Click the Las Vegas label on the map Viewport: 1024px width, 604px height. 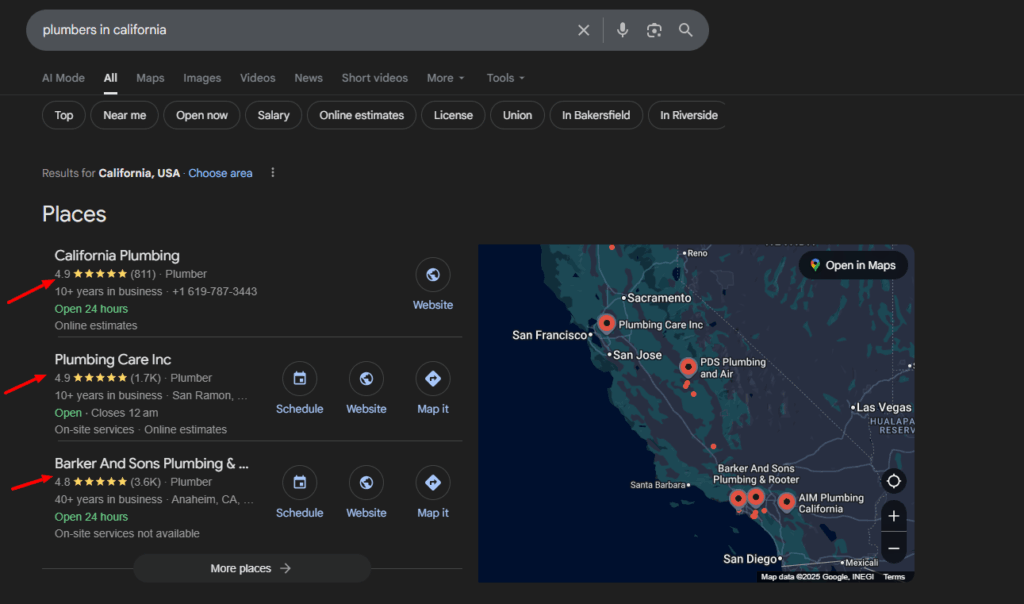click(884, 407)
